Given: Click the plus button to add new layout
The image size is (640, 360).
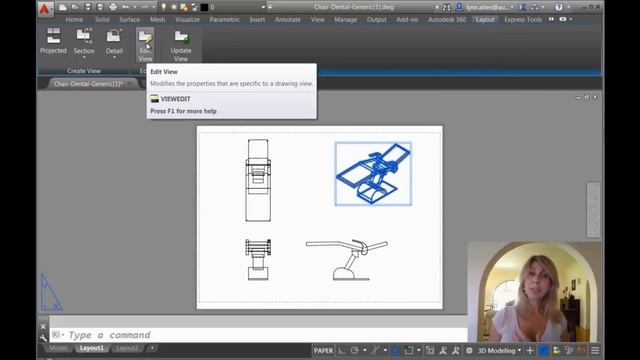Looking at the screenshot, I should pos(152,348).
